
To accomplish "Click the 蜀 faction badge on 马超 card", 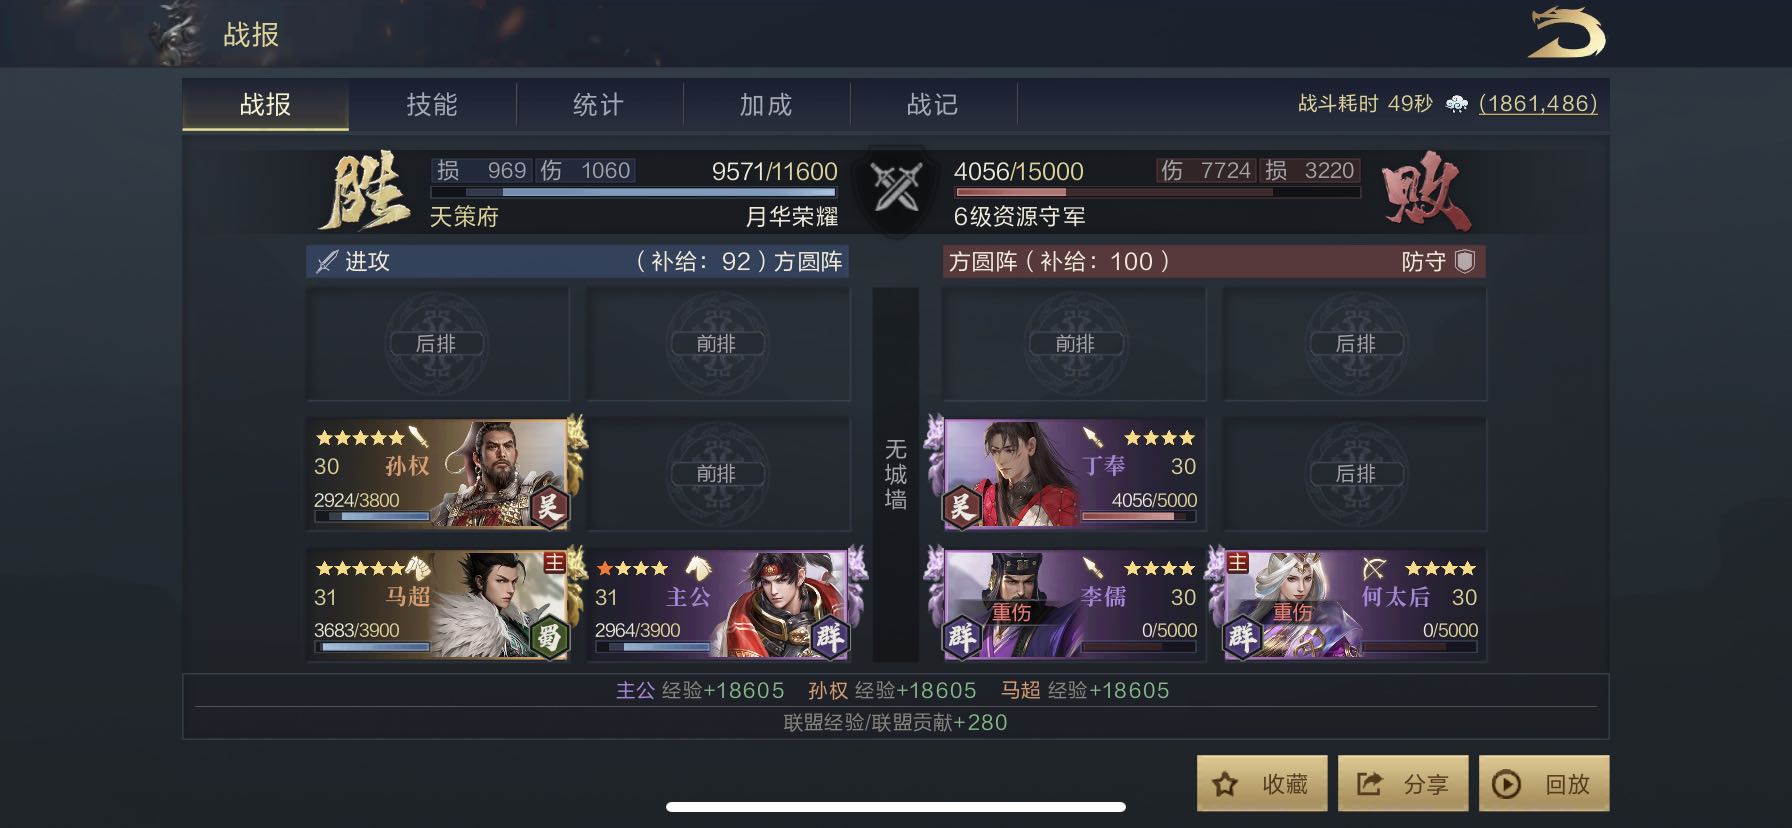I will coord(548,637).
